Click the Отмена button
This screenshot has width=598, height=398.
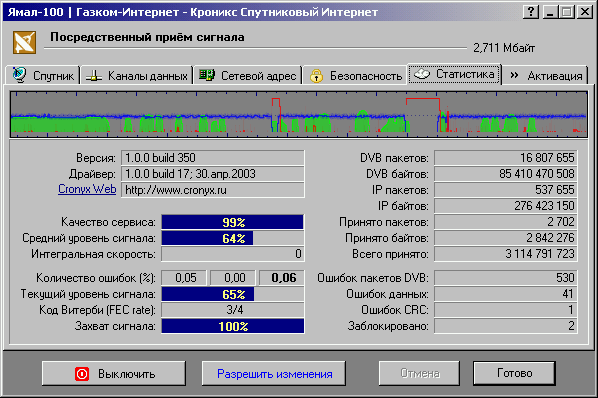pos(419,373)
